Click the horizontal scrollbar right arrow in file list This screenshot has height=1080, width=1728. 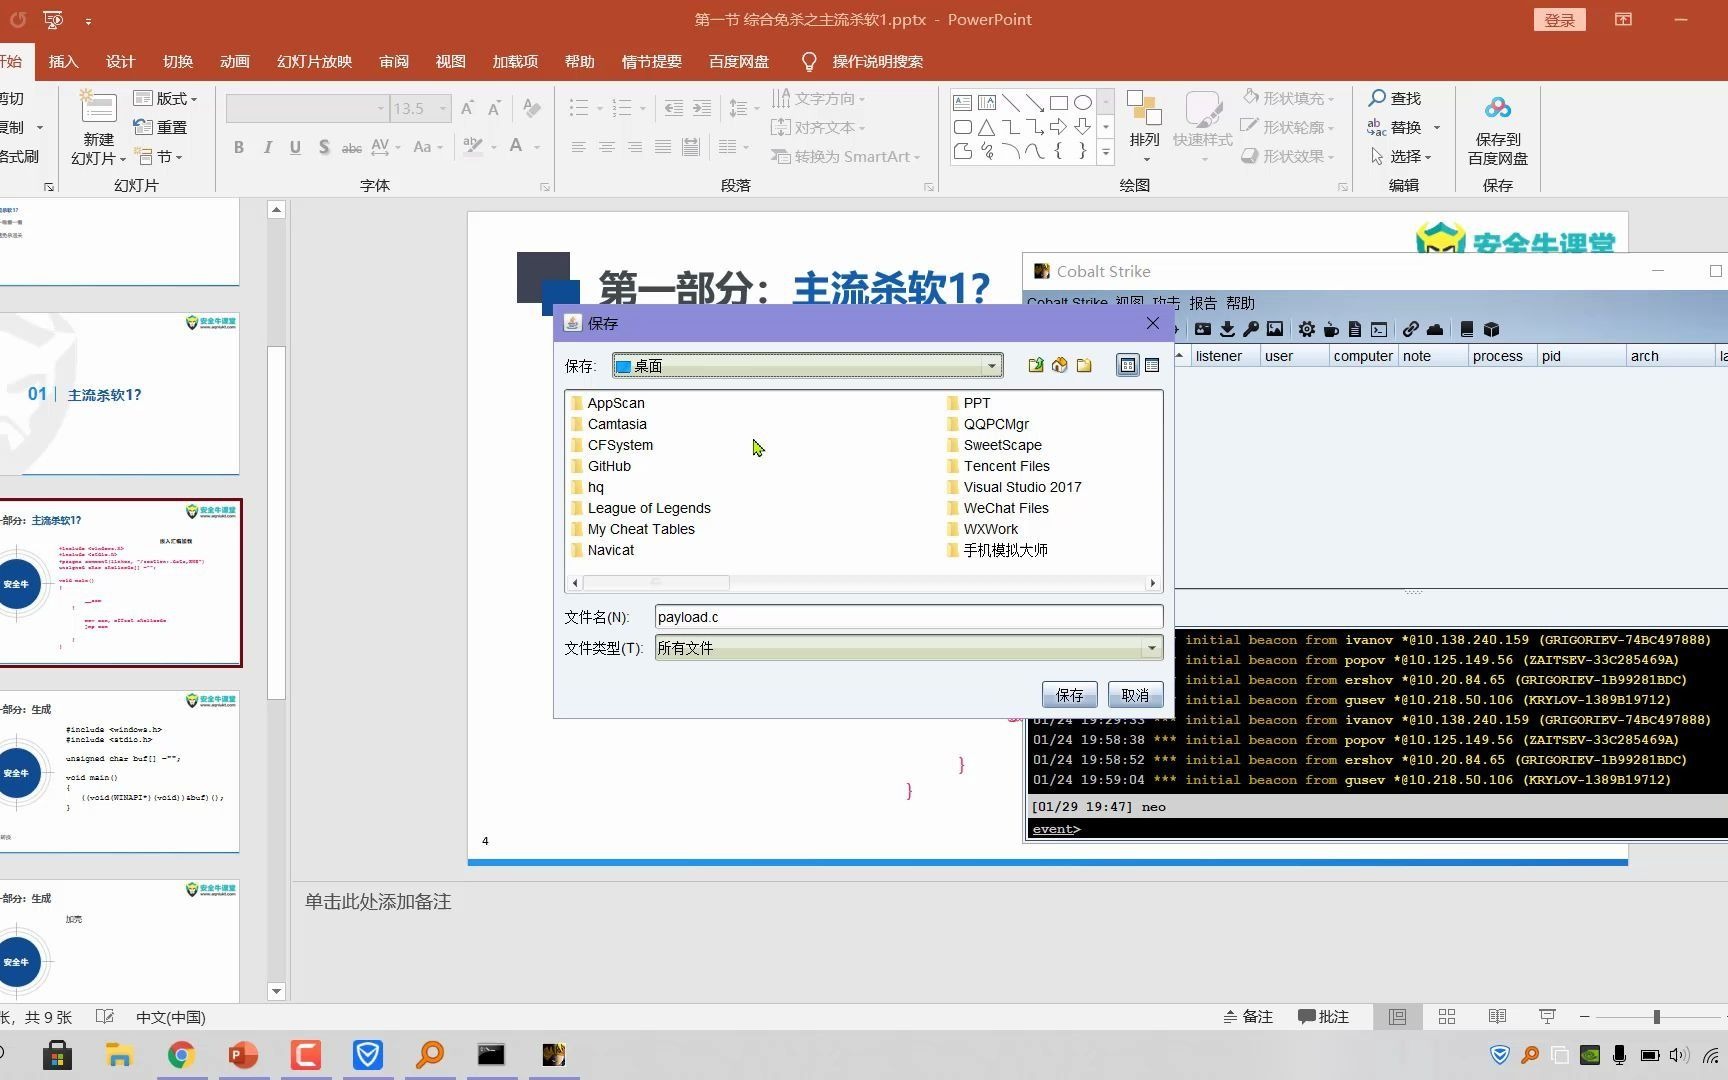(1152, 582)
